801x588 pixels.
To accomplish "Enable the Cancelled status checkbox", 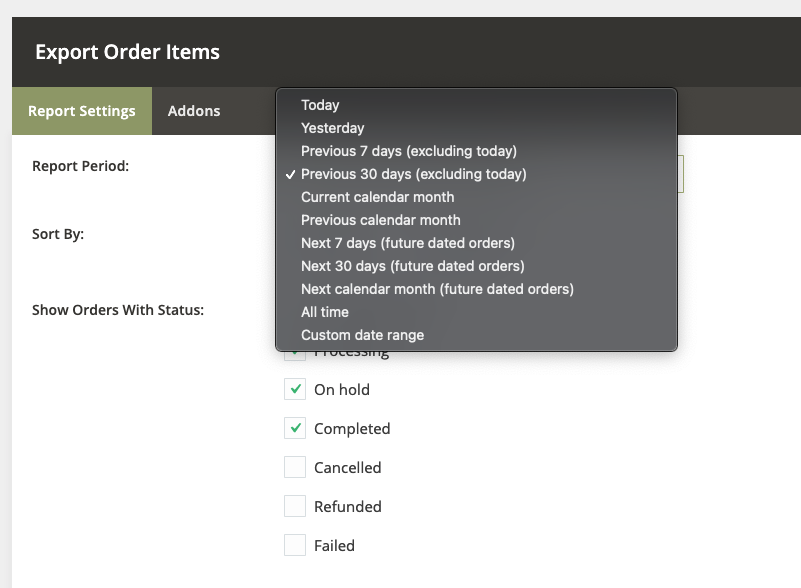I will [295, 467].
